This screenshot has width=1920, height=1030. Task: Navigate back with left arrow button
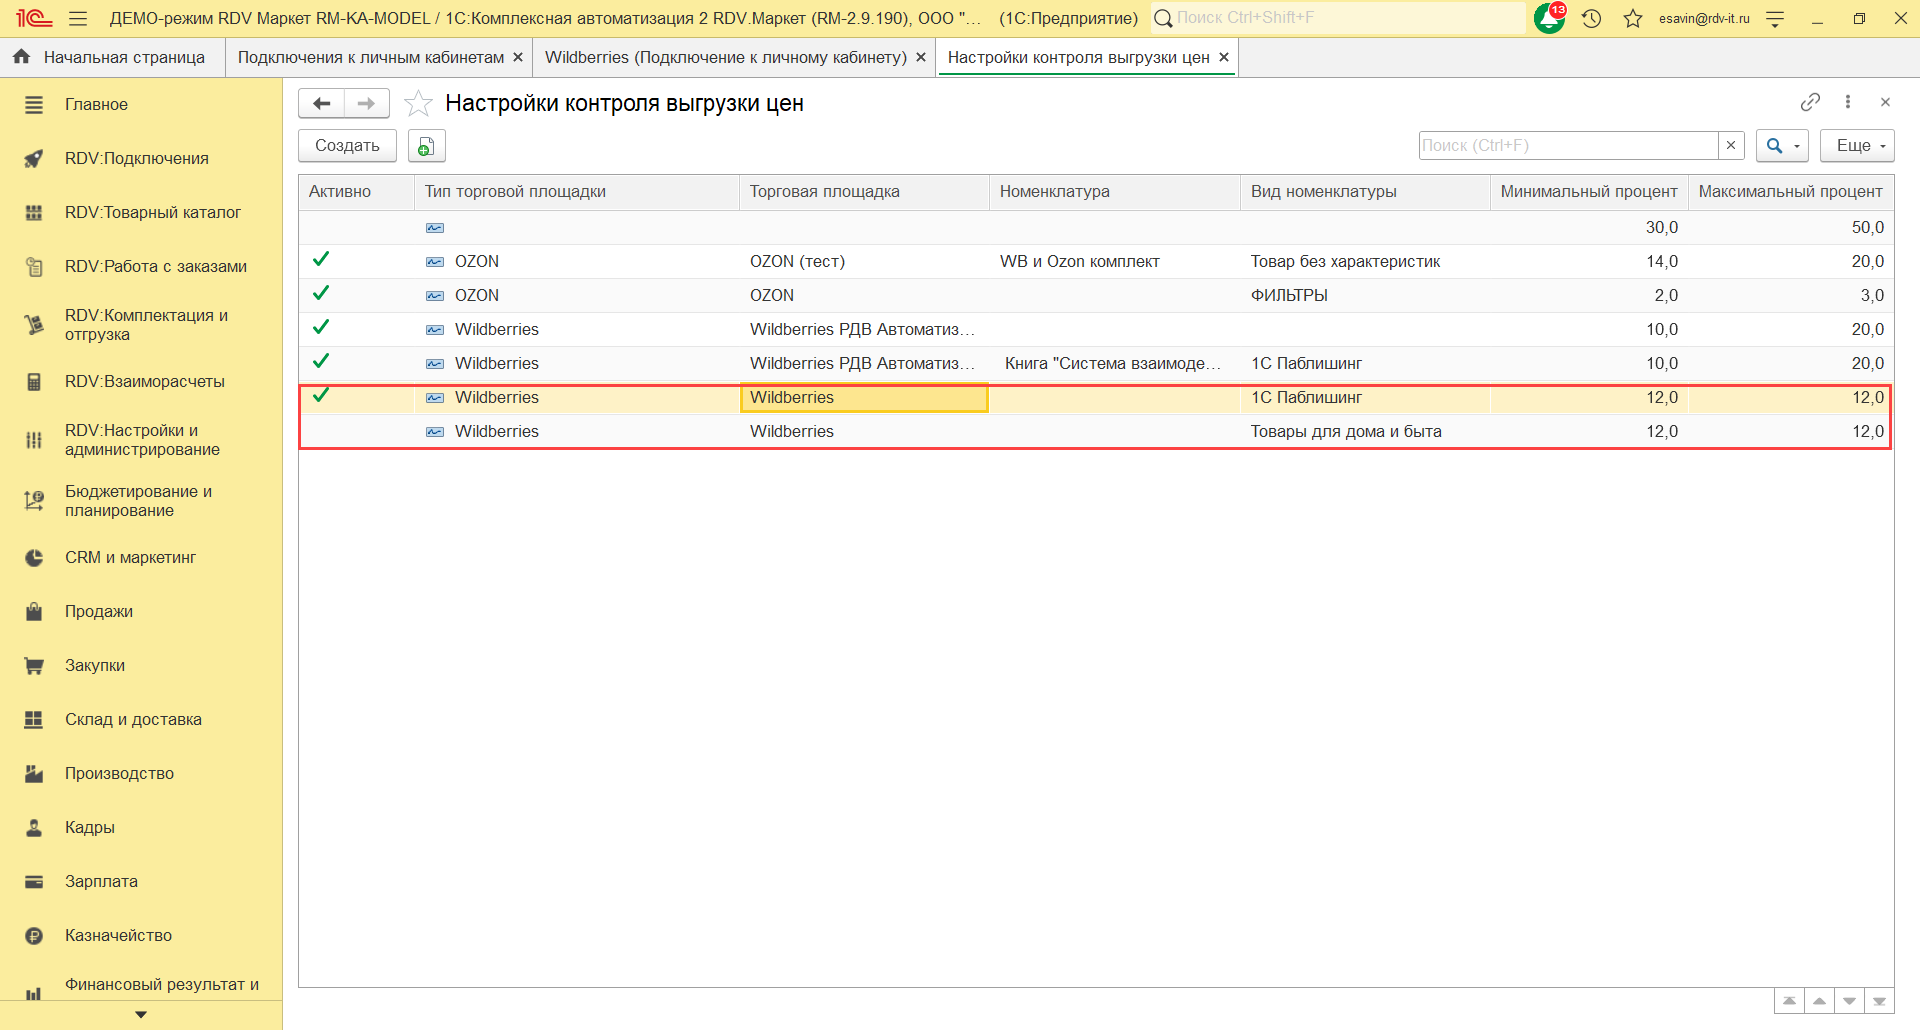click(321, 103)
